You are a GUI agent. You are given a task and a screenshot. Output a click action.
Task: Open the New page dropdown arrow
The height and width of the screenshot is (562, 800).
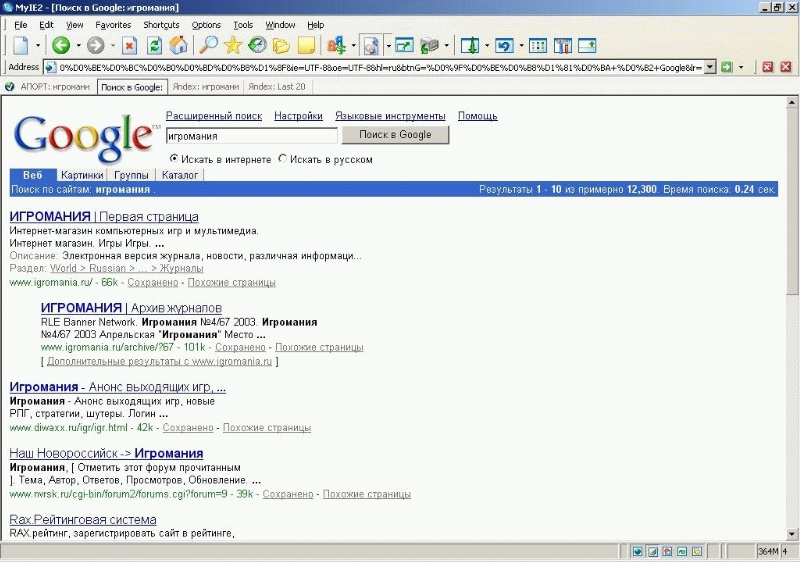[x=38, y=46]
